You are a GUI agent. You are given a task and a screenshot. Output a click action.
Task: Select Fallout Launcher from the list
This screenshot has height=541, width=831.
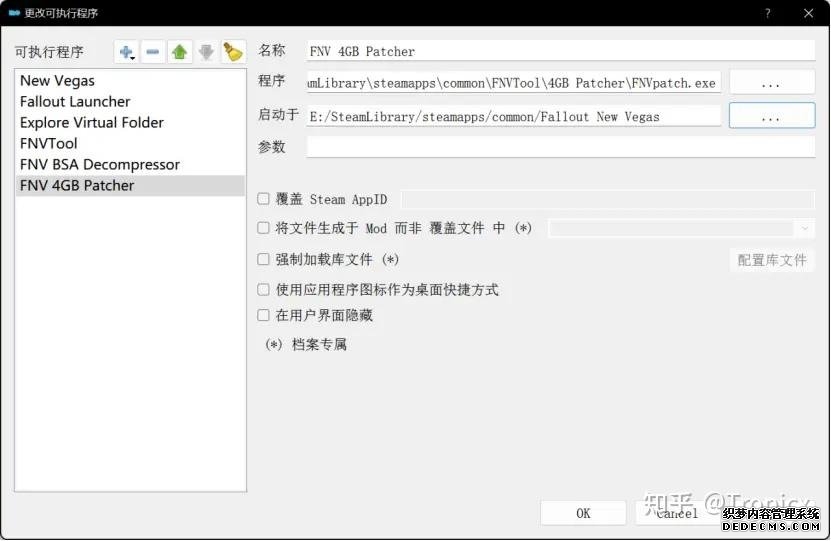[x=75, y=102]
